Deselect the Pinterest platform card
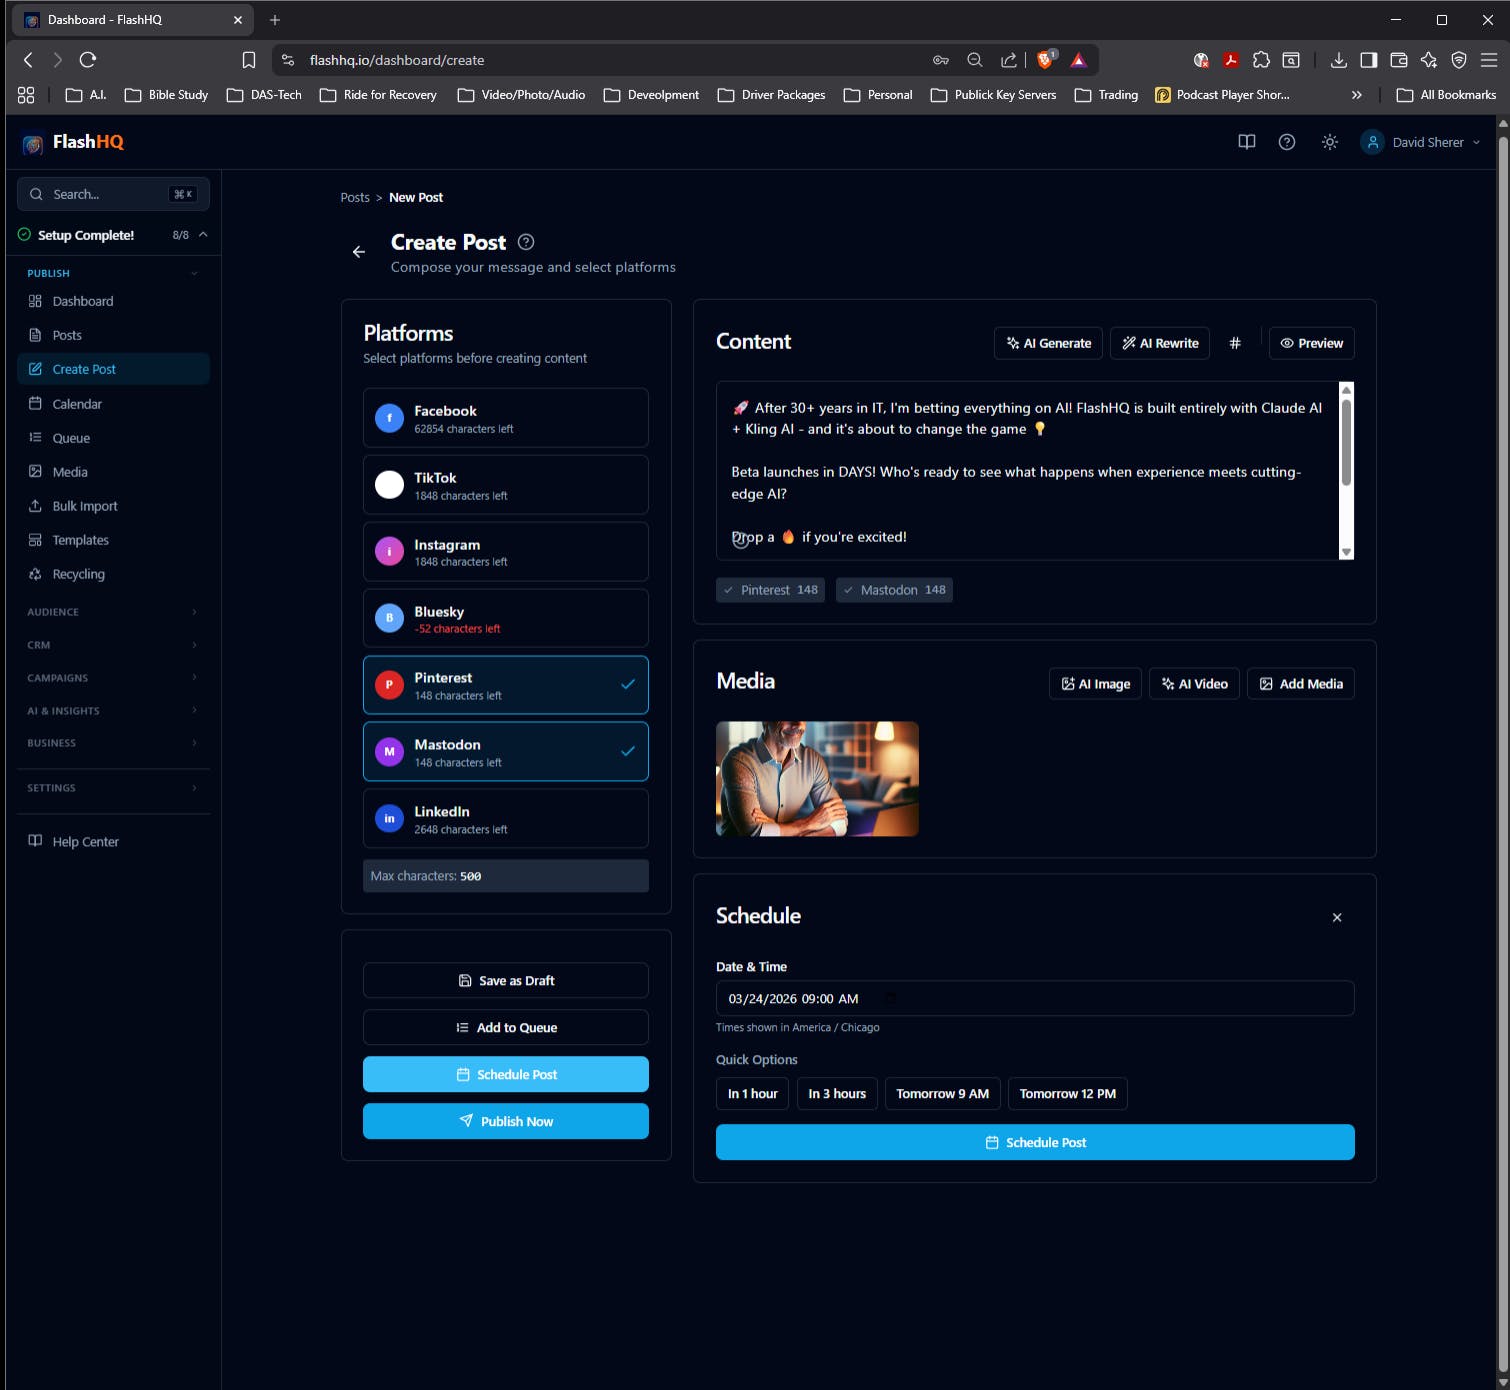 (505, 685)
